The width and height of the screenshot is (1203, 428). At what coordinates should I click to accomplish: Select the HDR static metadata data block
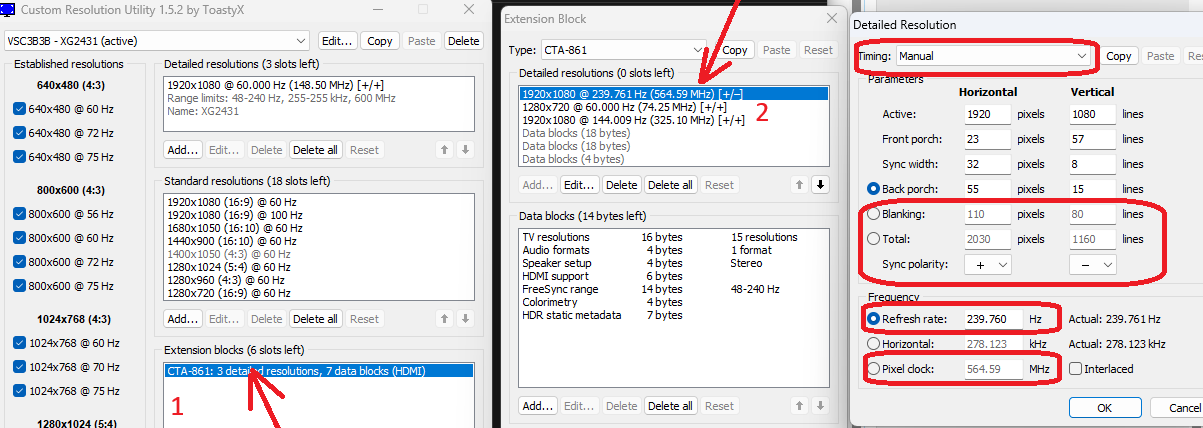[673, 315]
